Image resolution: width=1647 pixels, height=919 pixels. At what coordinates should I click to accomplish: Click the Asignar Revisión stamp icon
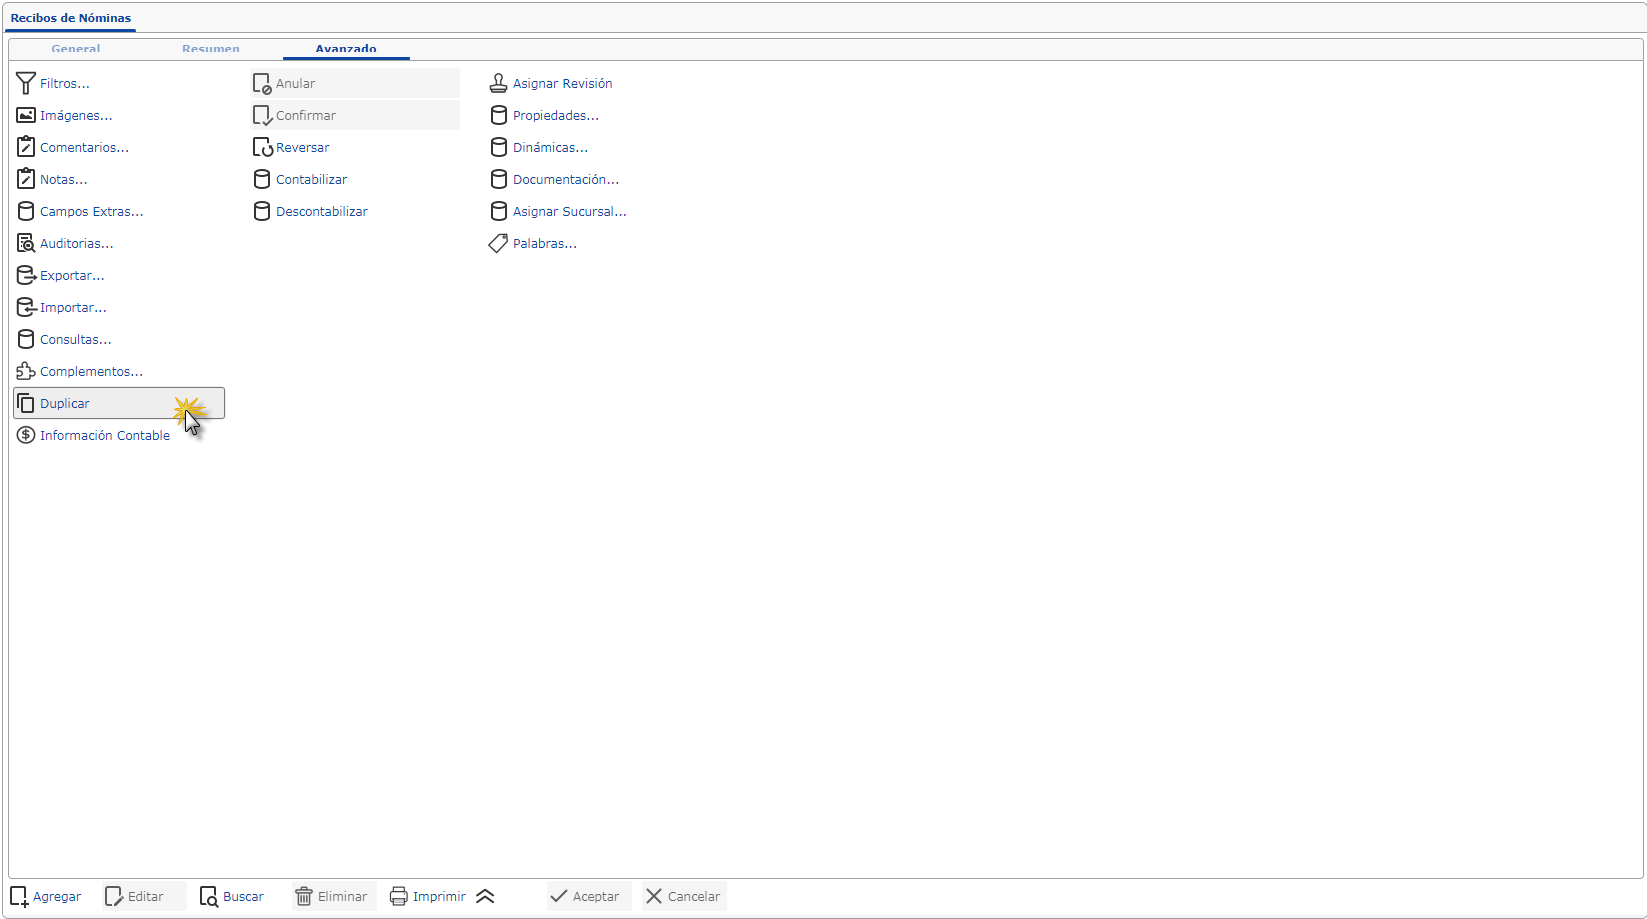tap(498, 84)
